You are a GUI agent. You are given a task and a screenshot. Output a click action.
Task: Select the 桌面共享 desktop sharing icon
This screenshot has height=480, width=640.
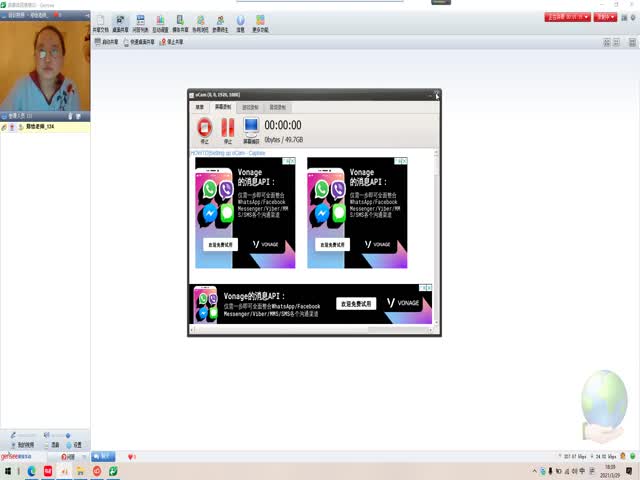[x=121, y=22]
